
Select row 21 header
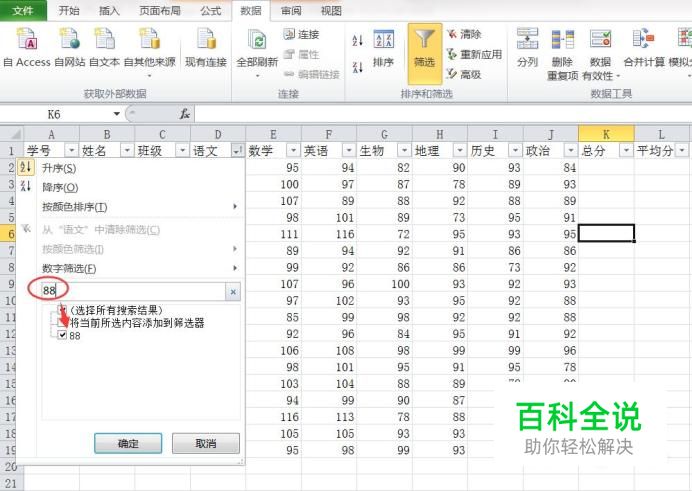click(x=11, y=484)
